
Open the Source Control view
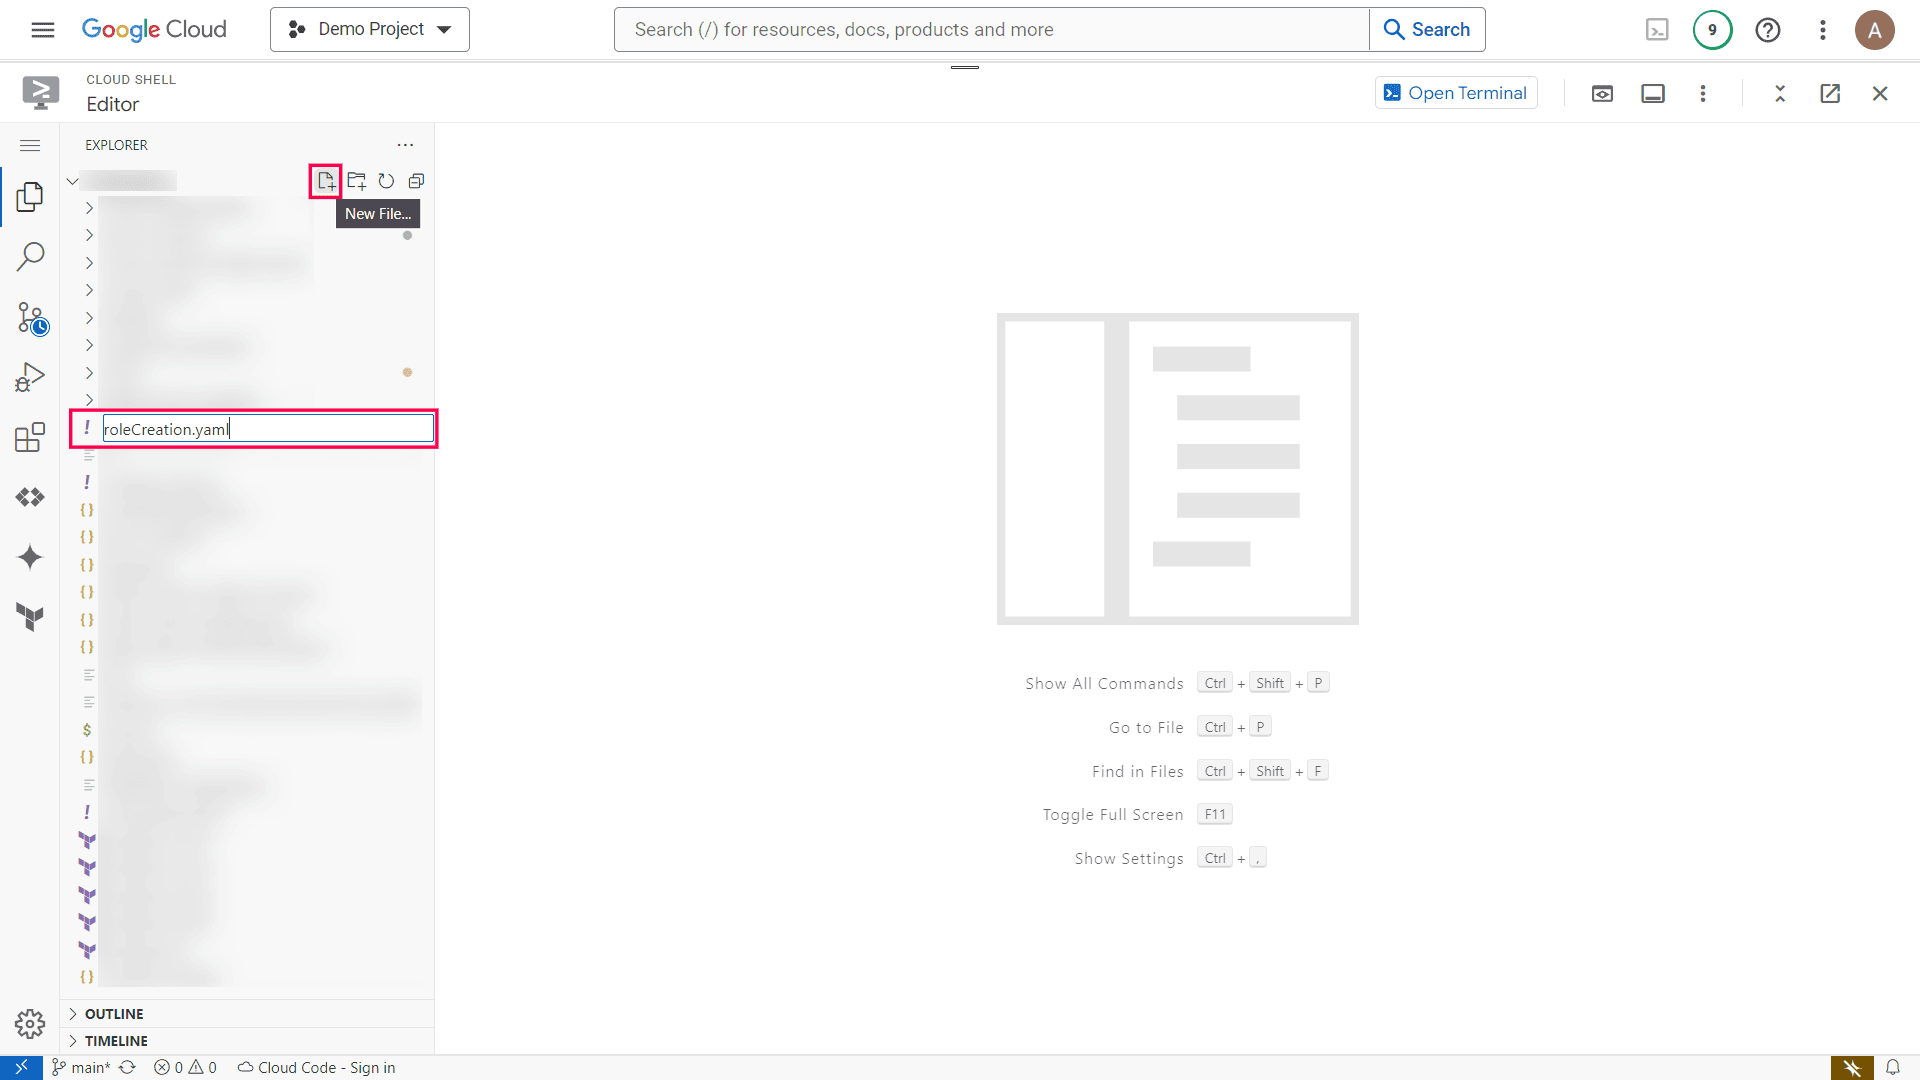coord(30,319)
